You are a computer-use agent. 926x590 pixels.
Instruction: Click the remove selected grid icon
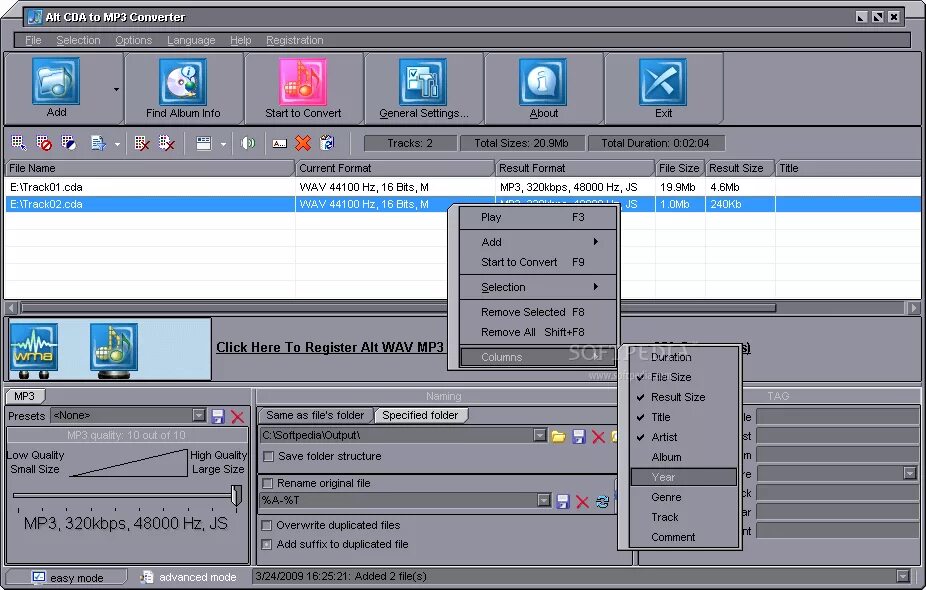coord(142,143)
